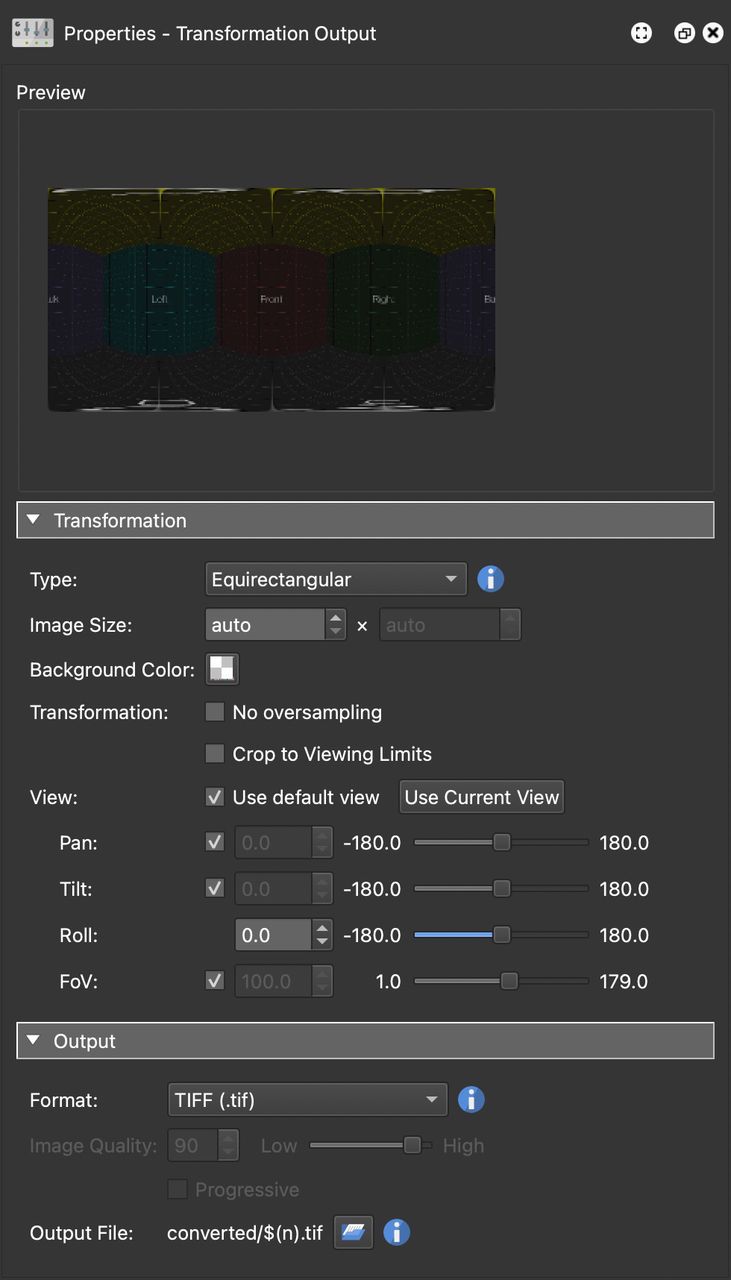Open the Background Color picker swatch
The image size is (731, 1280).
[x=222, y=668]
